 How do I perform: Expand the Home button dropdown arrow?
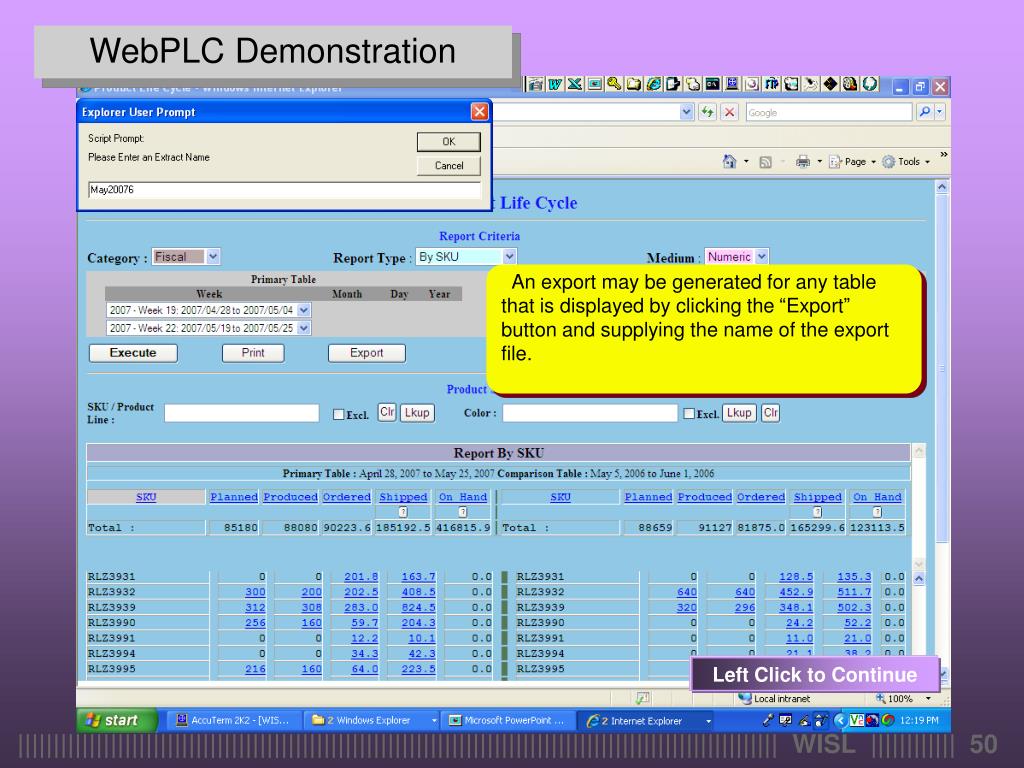click(746, 161)
